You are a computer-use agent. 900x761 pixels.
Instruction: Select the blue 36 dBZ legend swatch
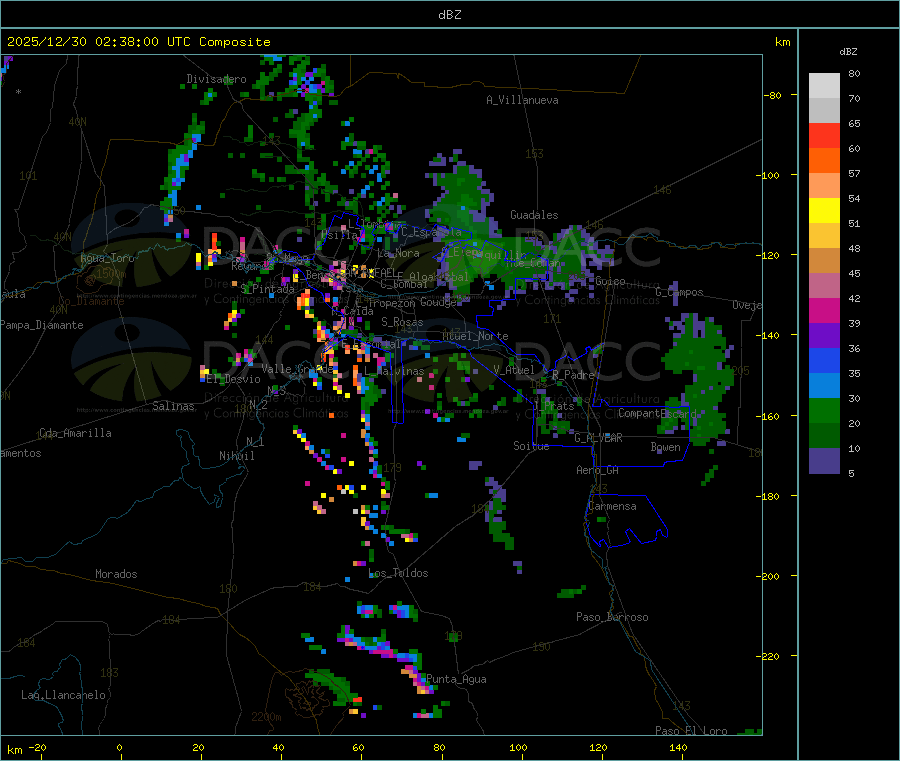click(824, 360)
